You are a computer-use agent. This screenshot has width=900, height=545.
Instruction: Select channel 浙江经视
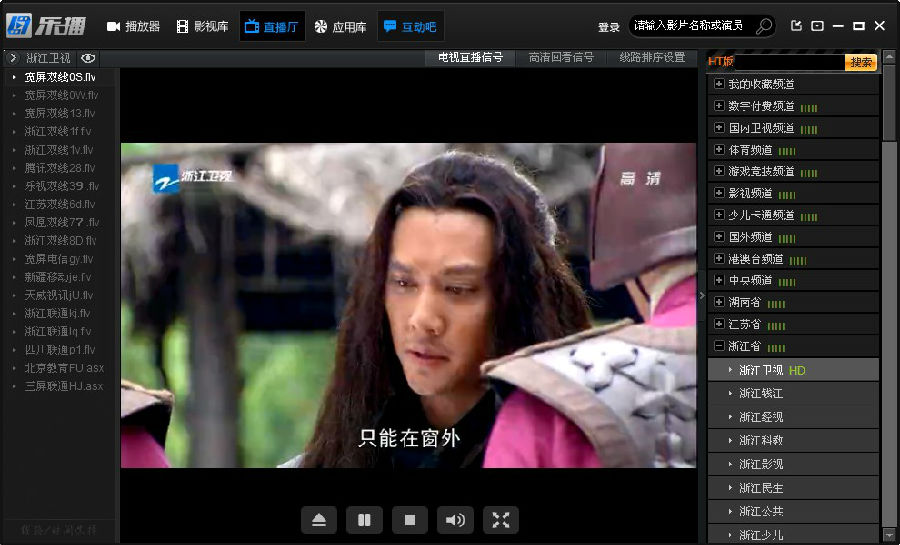(x=793, y=417)
